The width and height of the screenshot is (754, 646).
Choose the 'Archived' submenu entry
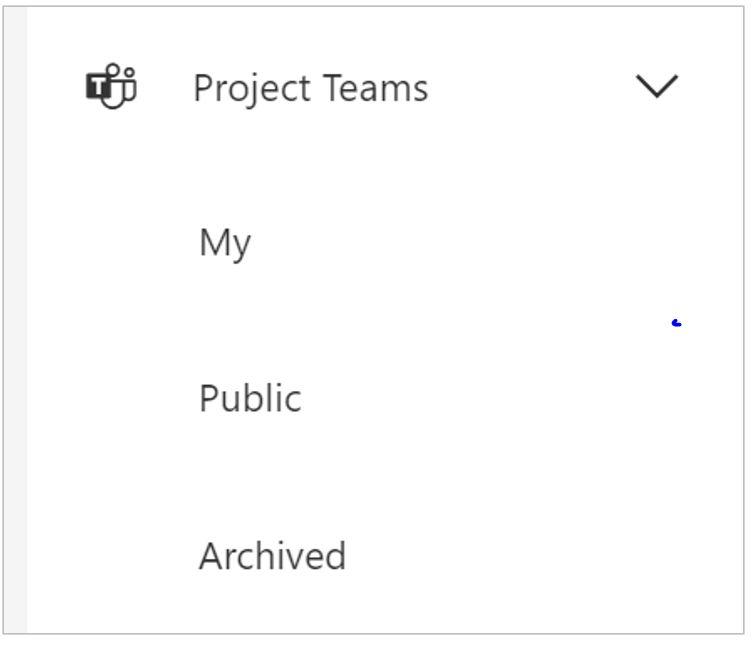tap(272, 556)
